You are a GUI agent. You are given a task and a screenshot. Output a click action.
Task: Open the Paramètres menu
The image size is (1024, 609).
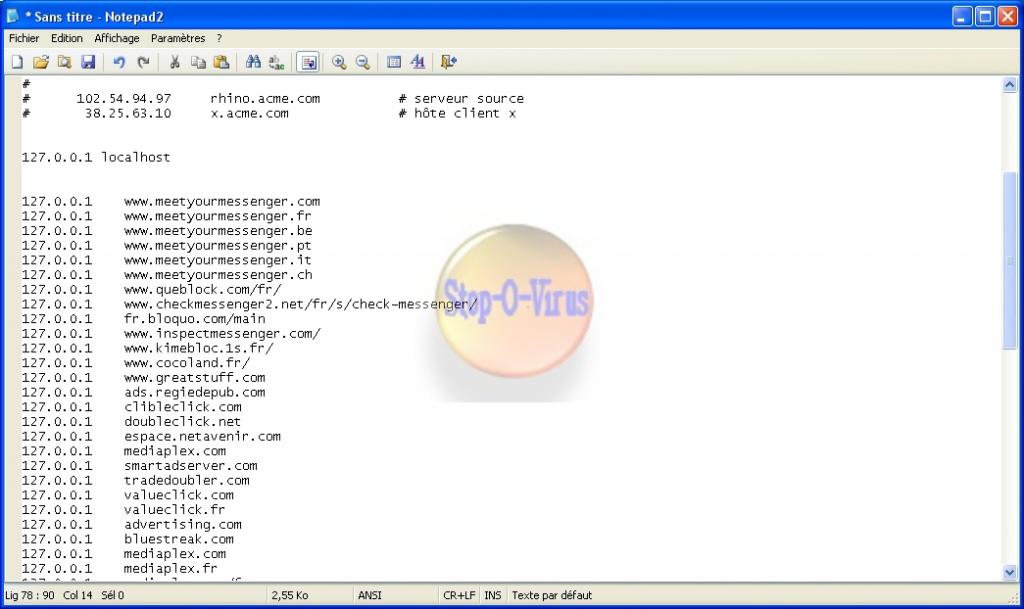178,39
